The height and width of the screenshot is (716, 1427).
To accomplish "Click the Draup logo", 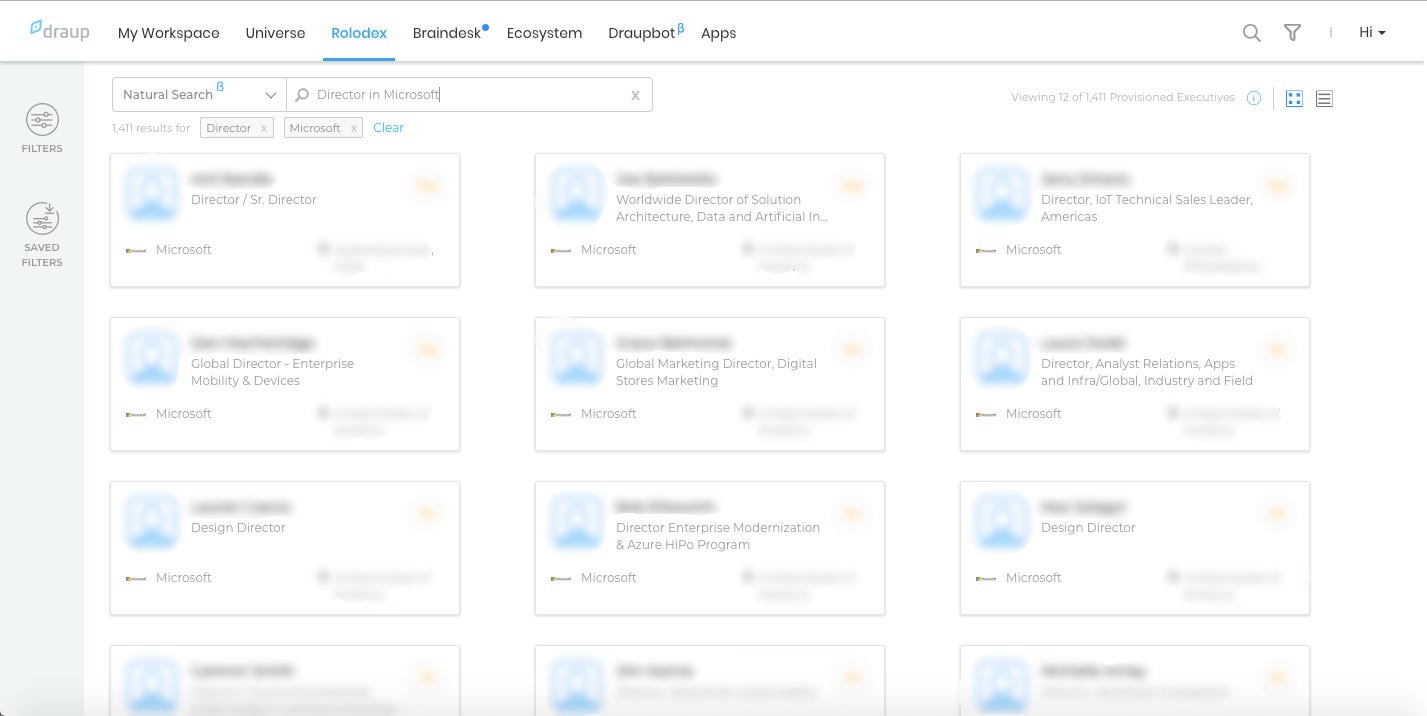I will [x=59, y=31].
